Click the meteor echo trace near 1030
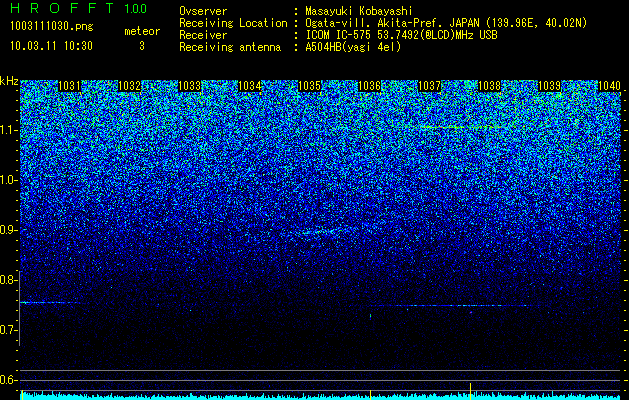Image resolution: width=629 pixels, height=400 pixels. [x=48, y=303]
